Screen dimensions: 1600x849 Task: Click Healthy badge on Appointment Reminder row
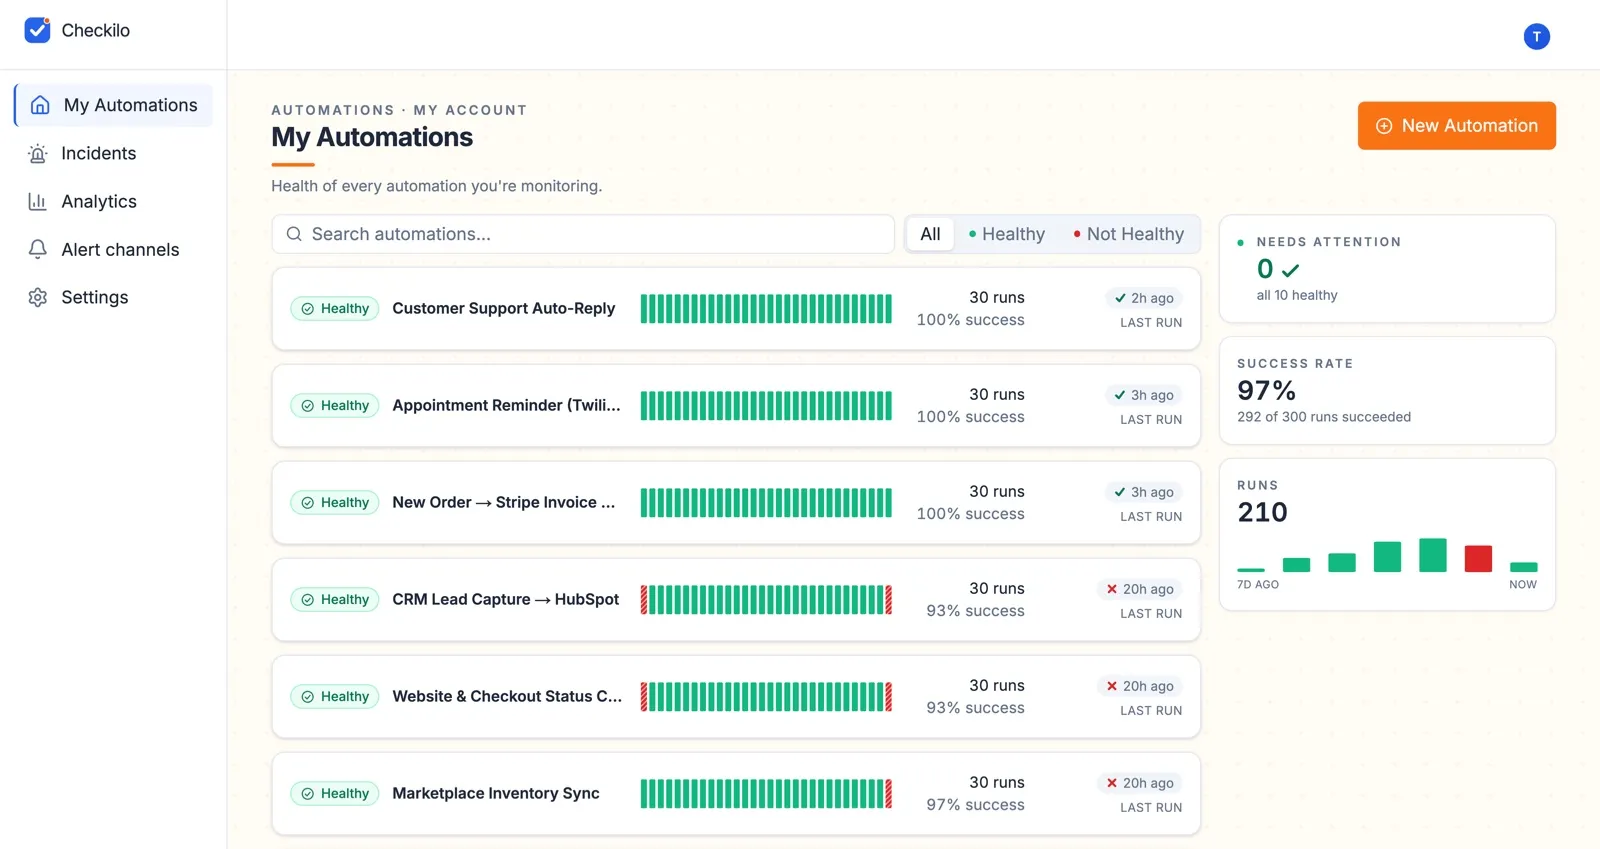(x=335, y=405)
